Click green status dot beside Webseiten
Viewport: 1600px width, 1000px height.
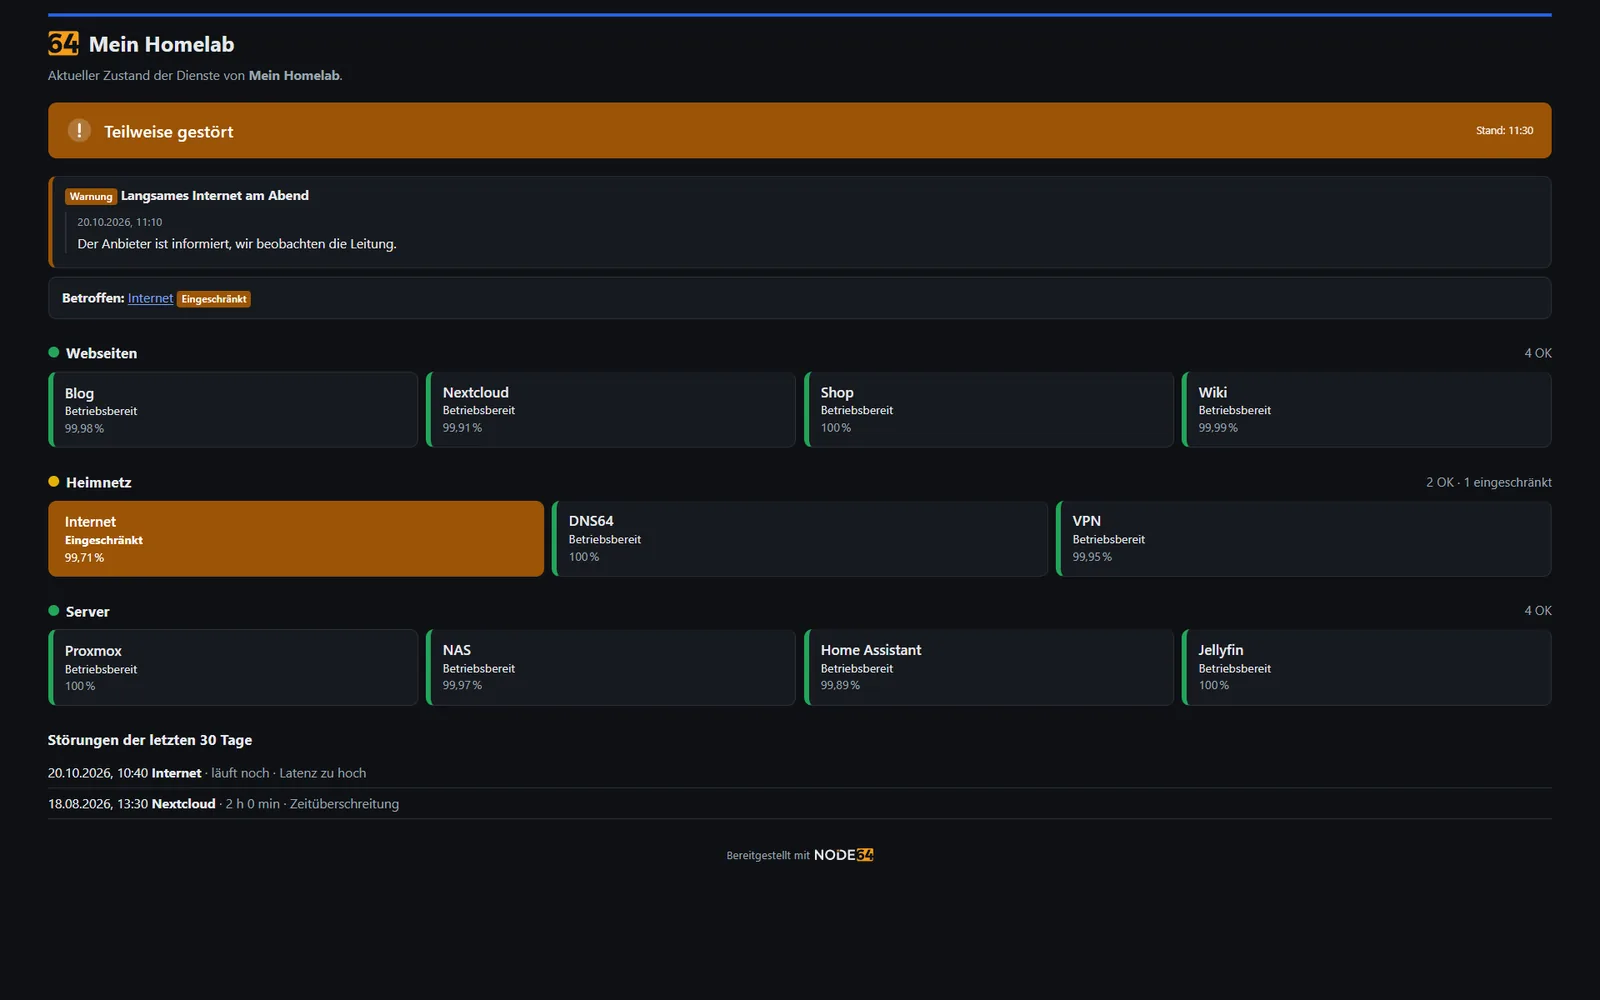pyautogui.click(x=54, y=352)
